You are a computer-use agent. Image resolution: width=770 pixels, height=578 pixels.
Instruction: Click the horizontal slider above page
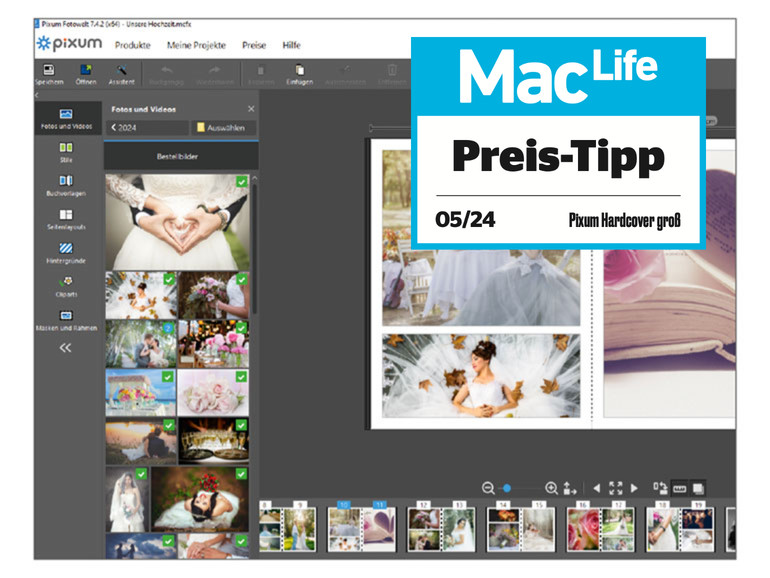coord(390,128)
